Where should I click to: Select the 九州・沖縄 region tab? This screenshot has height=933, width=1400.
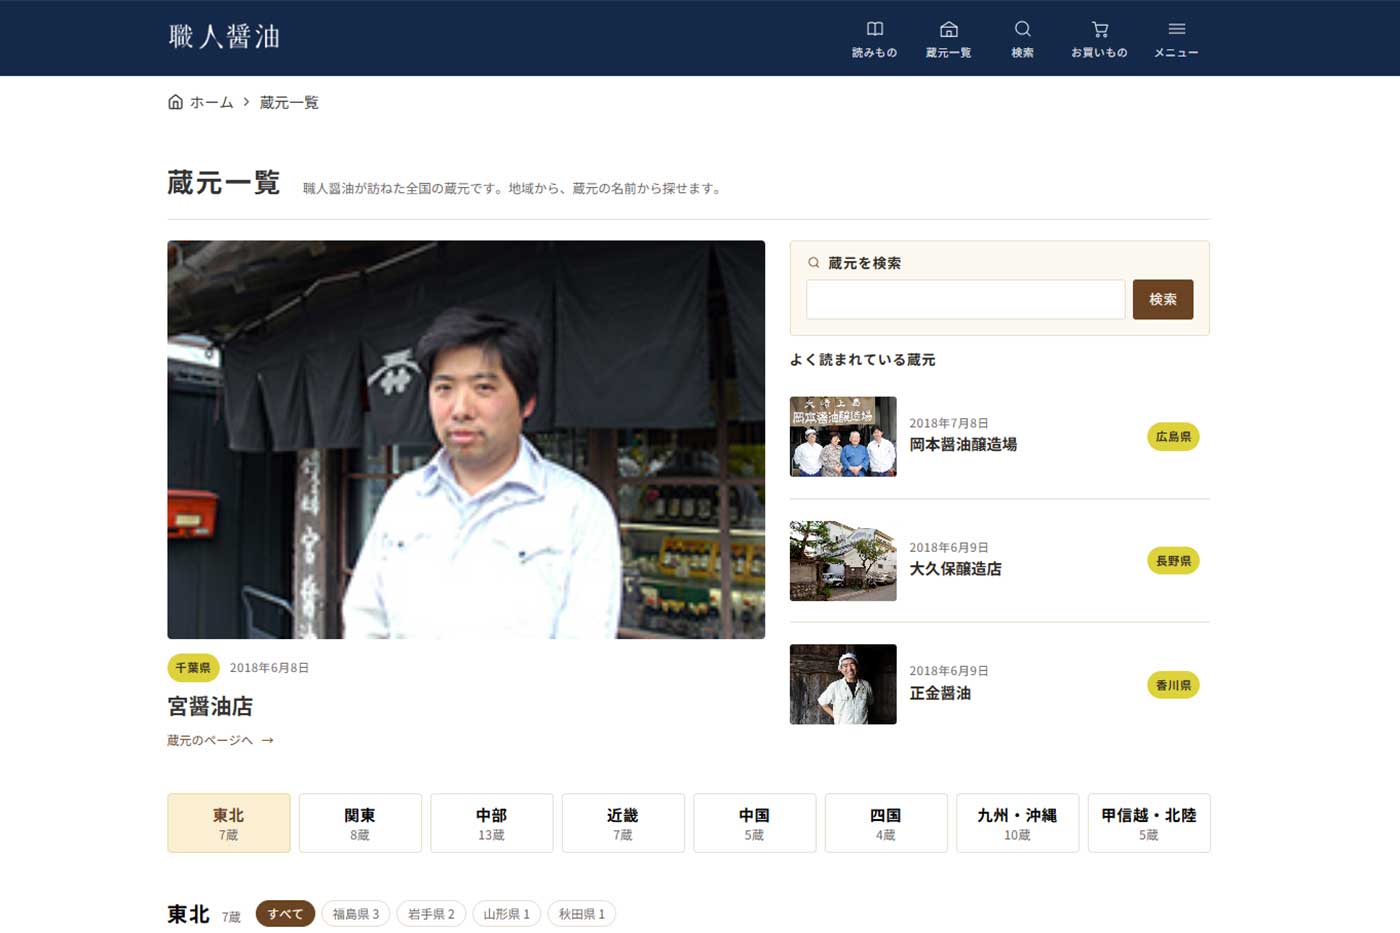[x=1018, y=823]
